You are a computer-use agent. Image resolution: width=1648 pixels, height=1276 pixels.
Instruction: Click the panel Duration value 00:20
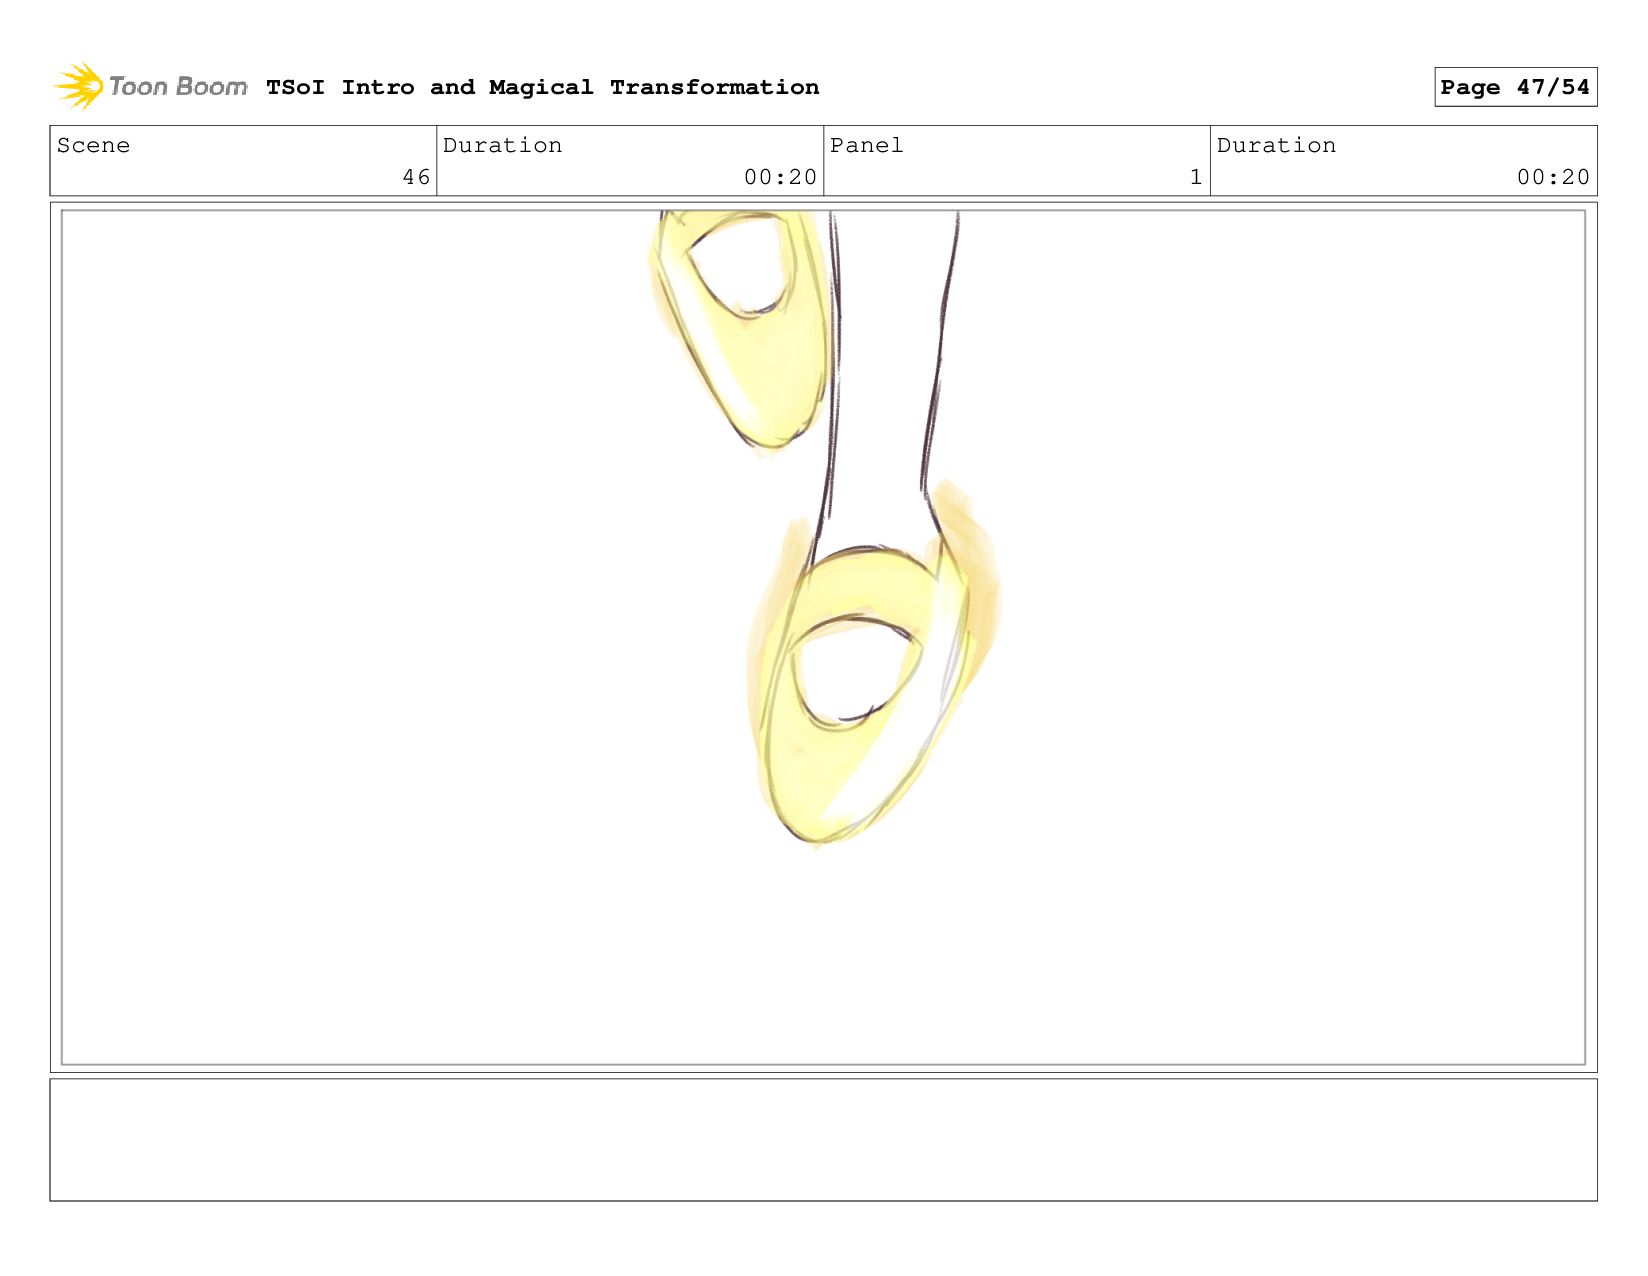(1553, 177)
